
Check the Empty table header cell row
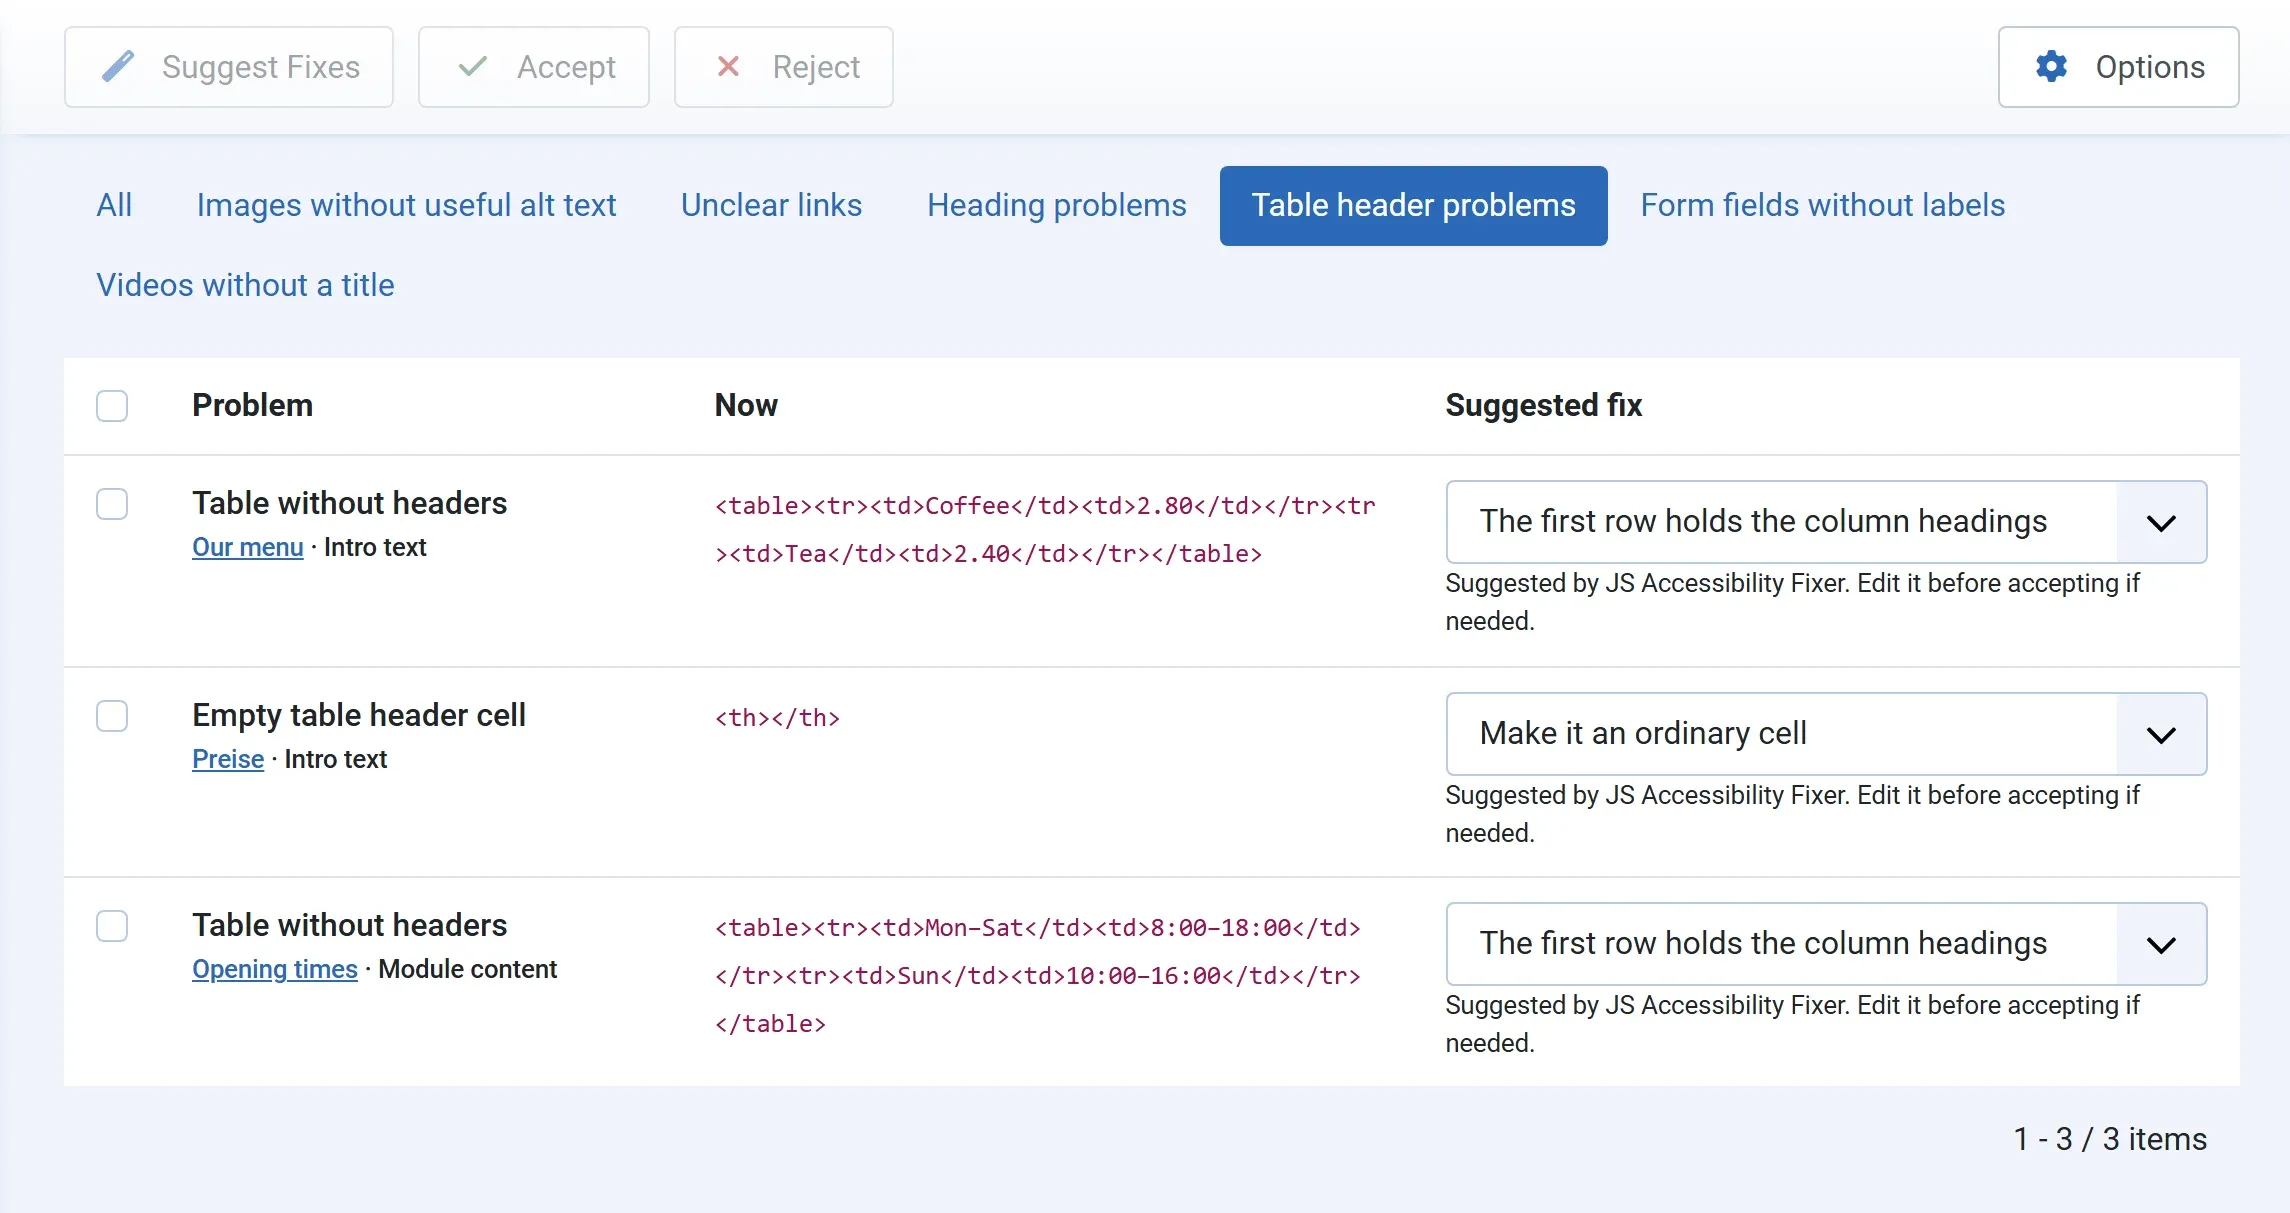pyautogui.click(x=112, y=716)
